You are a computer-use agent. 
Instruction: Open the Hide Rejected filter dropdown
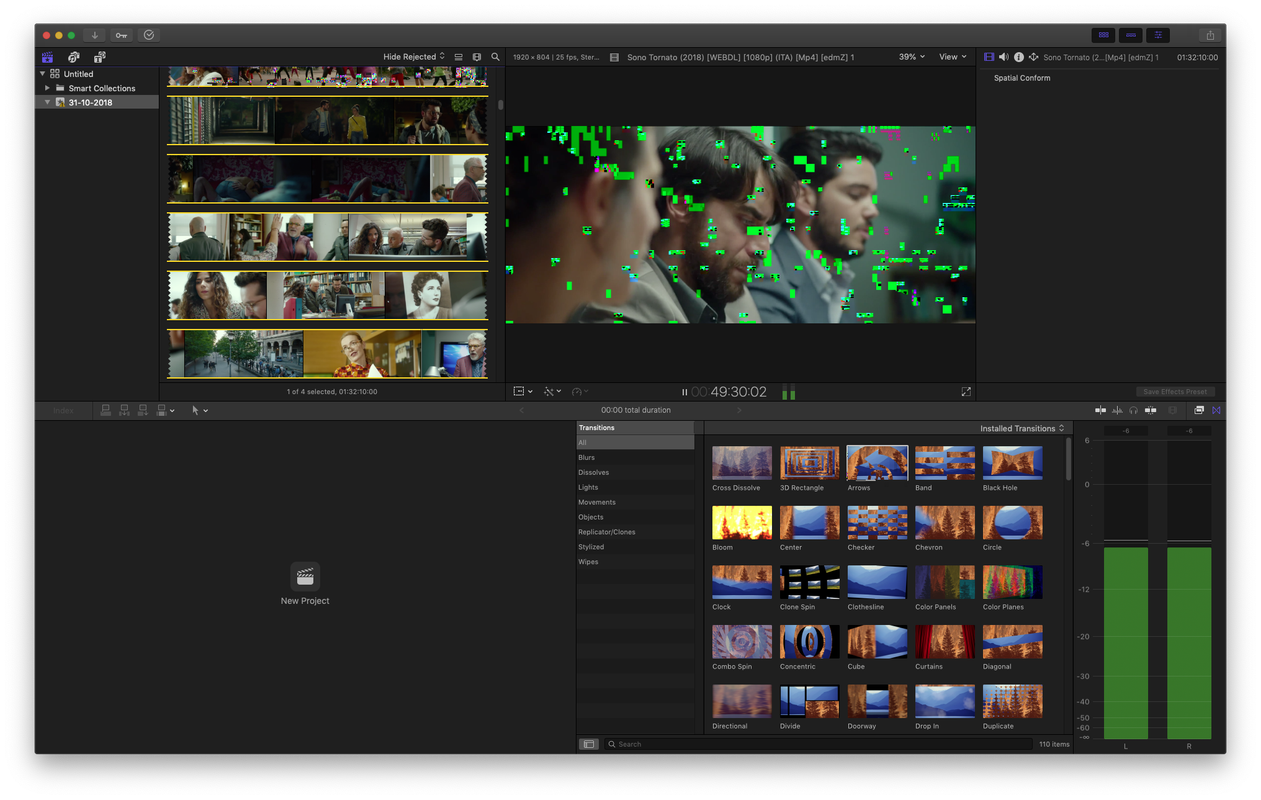pyautogui.click(x=414, y=57)
